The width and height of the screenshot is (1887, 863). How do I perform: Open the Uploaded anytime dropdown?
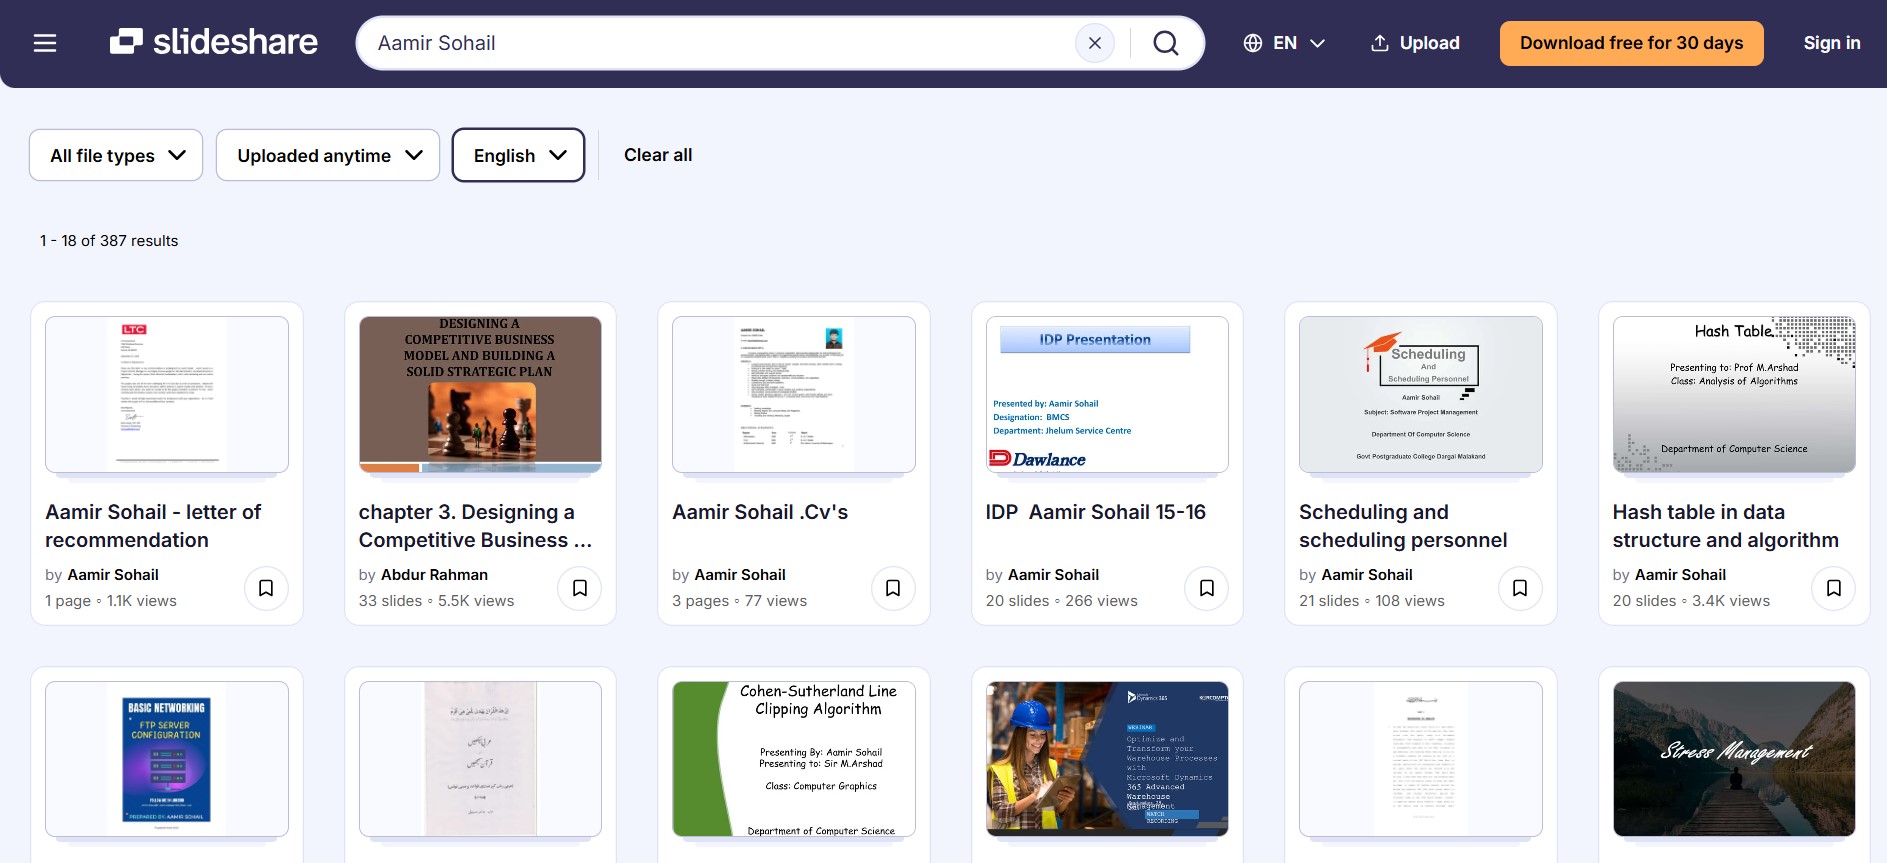tap(328, 155)
